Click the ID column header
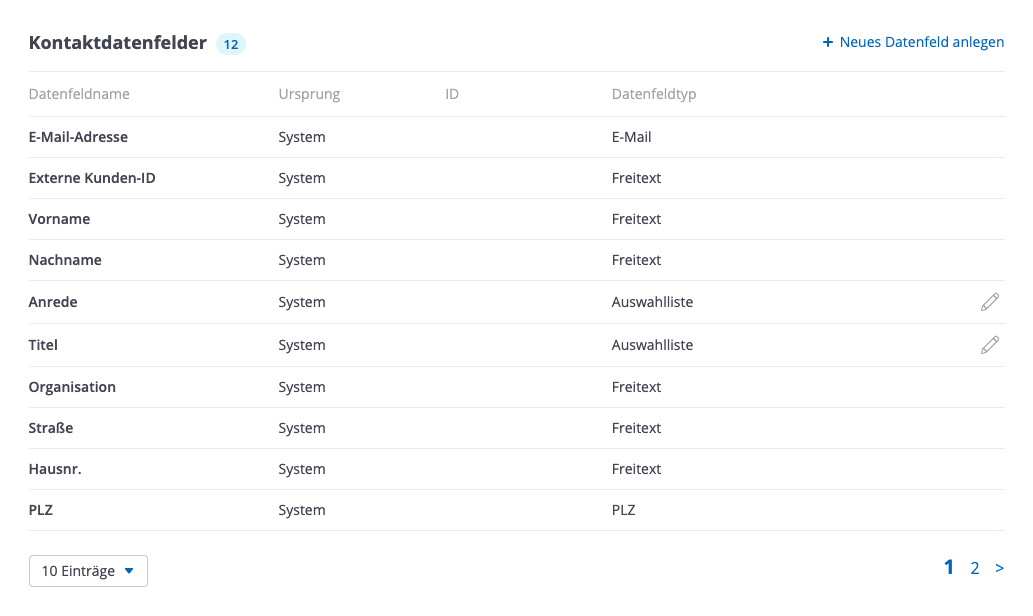 (x=452, y=95)
